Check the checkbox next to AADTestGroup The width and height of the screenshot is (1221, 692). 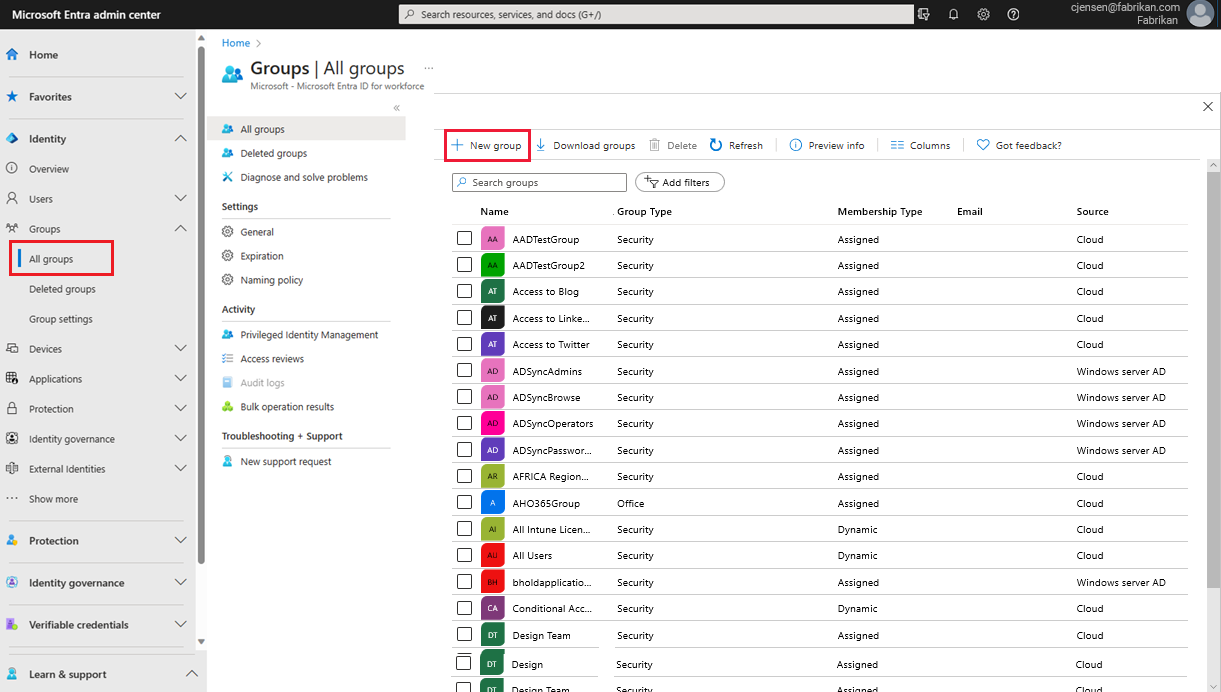pyautogui.click(x=464, y=238)
